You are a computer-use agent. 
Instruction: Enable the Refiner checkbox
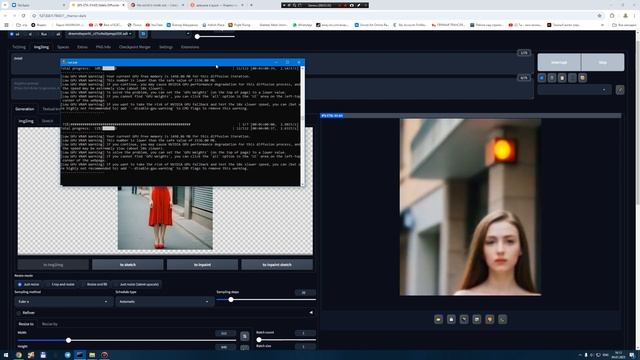click(19, 313)
